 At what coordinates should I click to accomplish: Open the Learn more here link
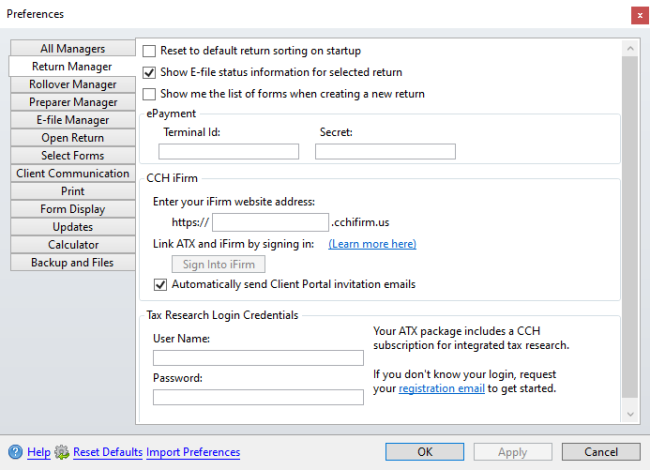click(x=372, y=244)
